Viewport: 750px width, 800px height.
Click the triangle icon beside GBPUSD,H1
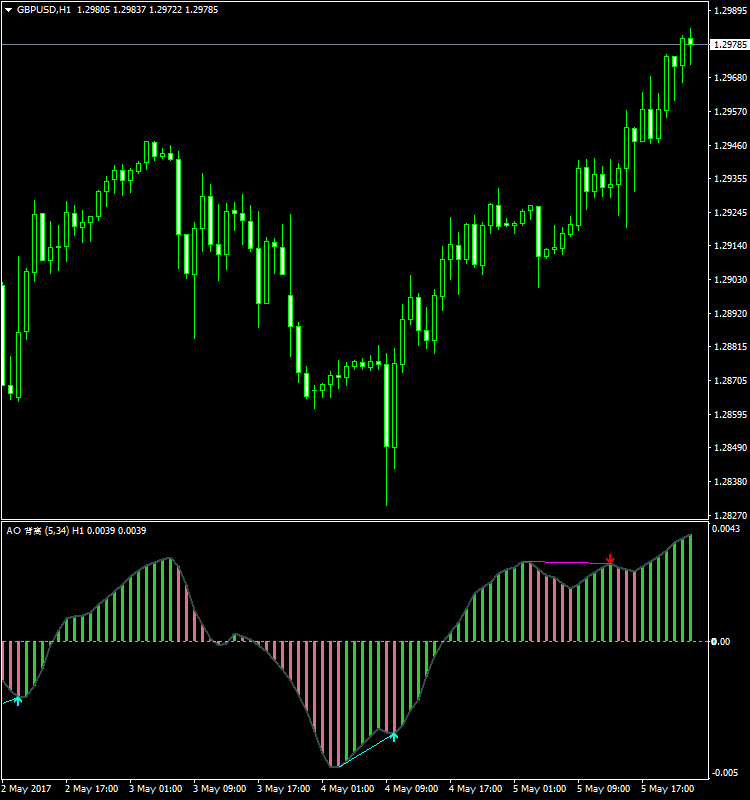[9, 9]
